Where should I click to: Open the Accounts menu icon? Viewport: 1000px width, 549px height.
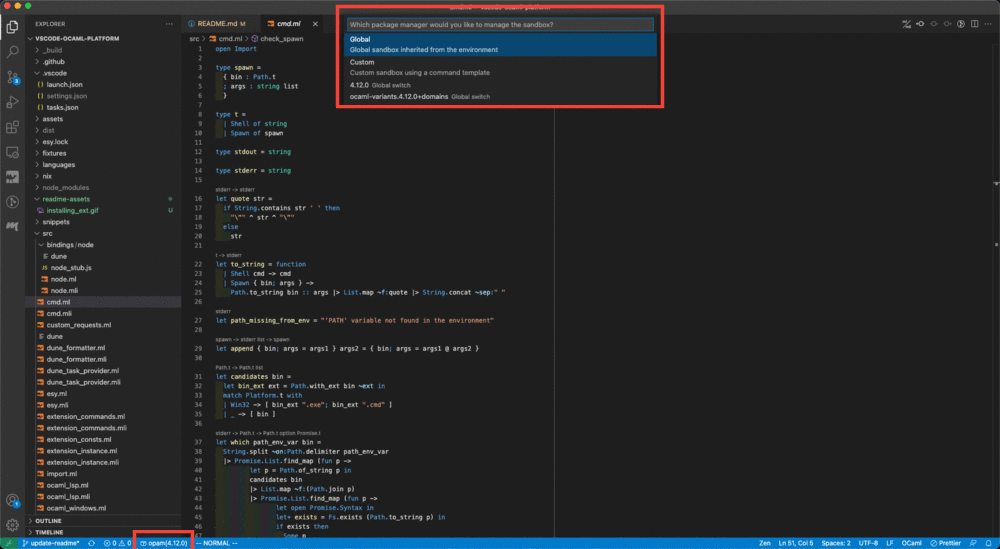[x=12, y=501]
